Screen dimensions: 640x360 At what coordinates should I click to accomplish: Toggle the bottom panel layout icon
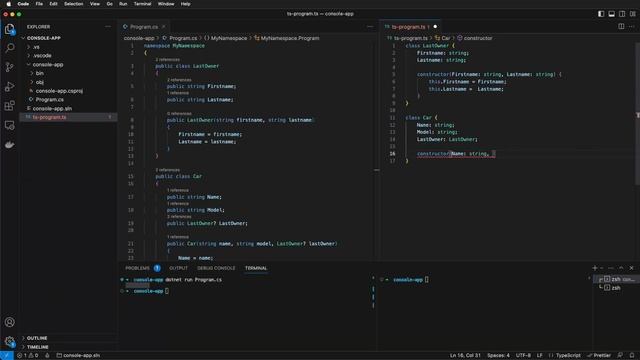tap(611, 14)
